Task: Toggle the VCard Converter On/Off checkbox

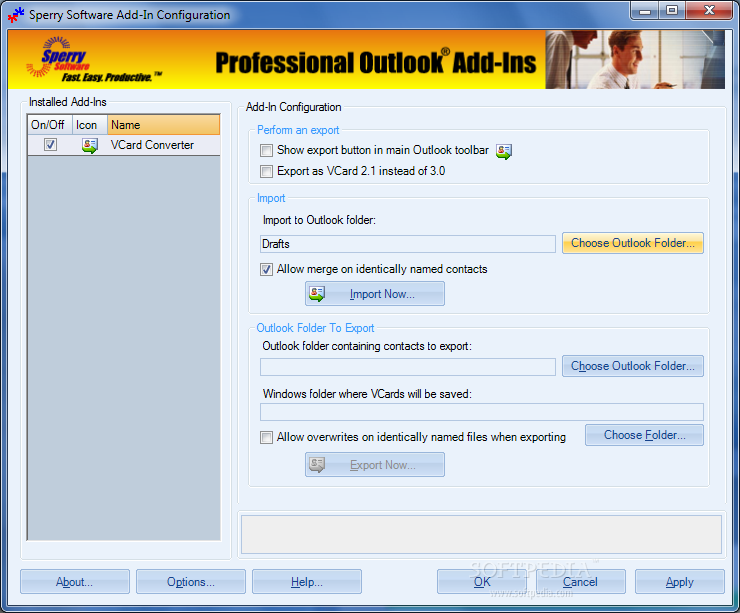Action: pos(50,144)
